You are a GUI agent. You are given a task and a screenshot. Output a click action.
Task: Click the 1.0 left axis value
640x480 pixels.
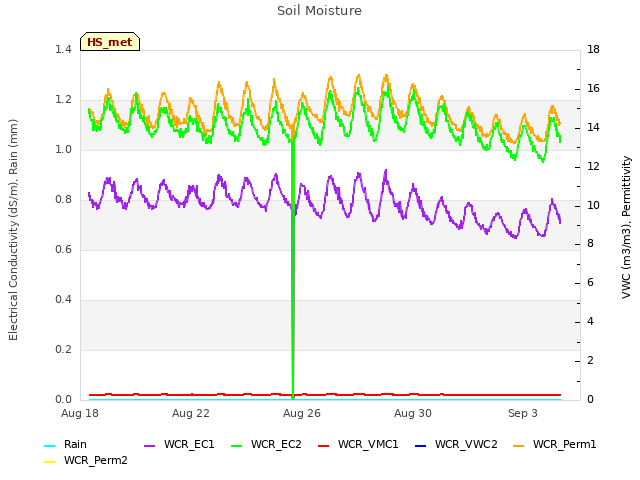63,150
